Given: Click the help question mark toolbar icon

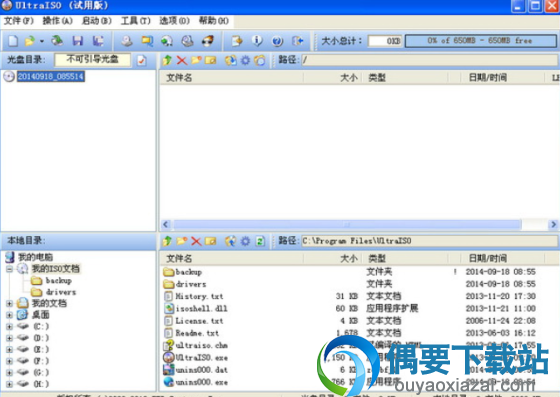Looking at the screenshot, I should [x=277, y=41].
